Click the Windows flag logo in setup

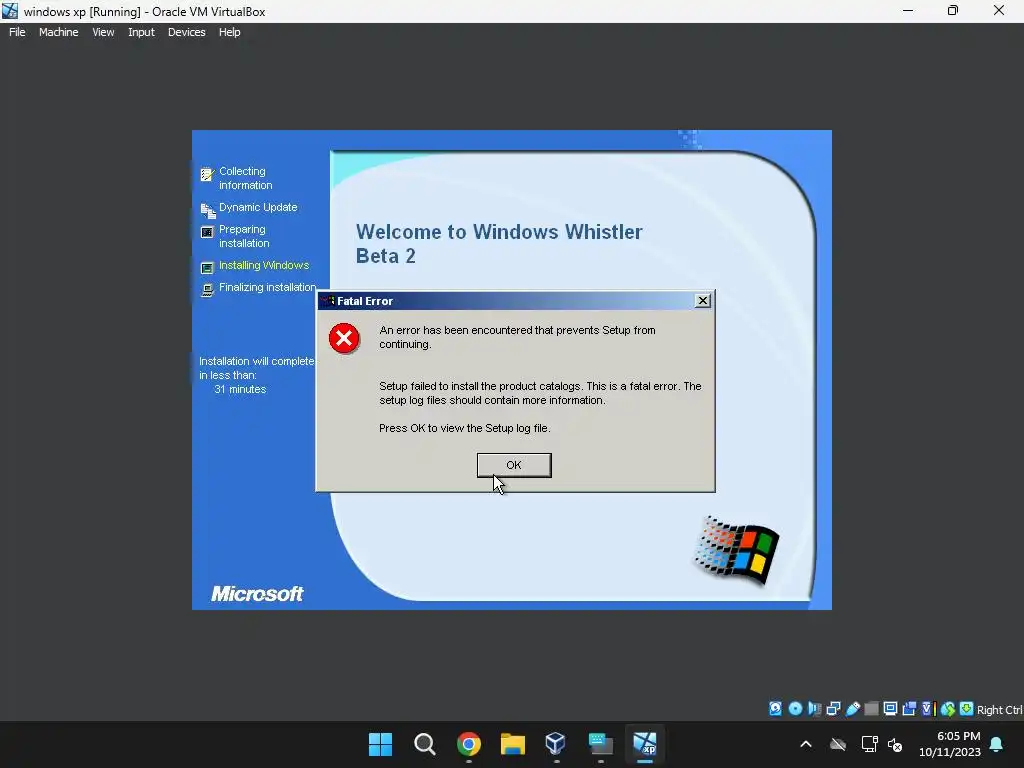(x=737, y=551)
